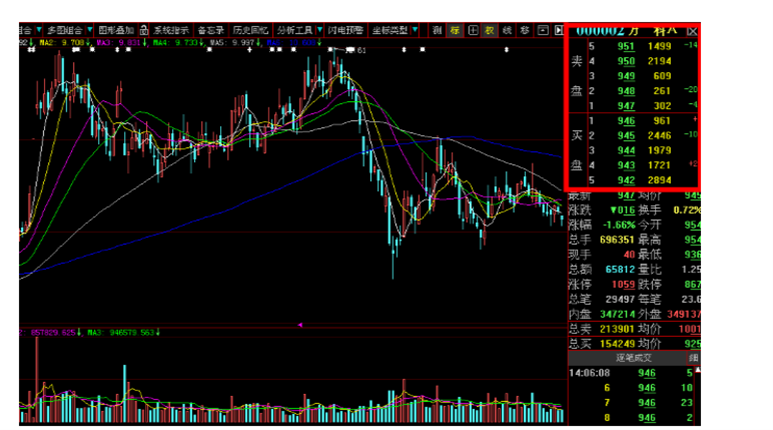Click buy level 2 price 945
Image resolution: width=773 pixels, height=430 pixels.
pos(626,136)
